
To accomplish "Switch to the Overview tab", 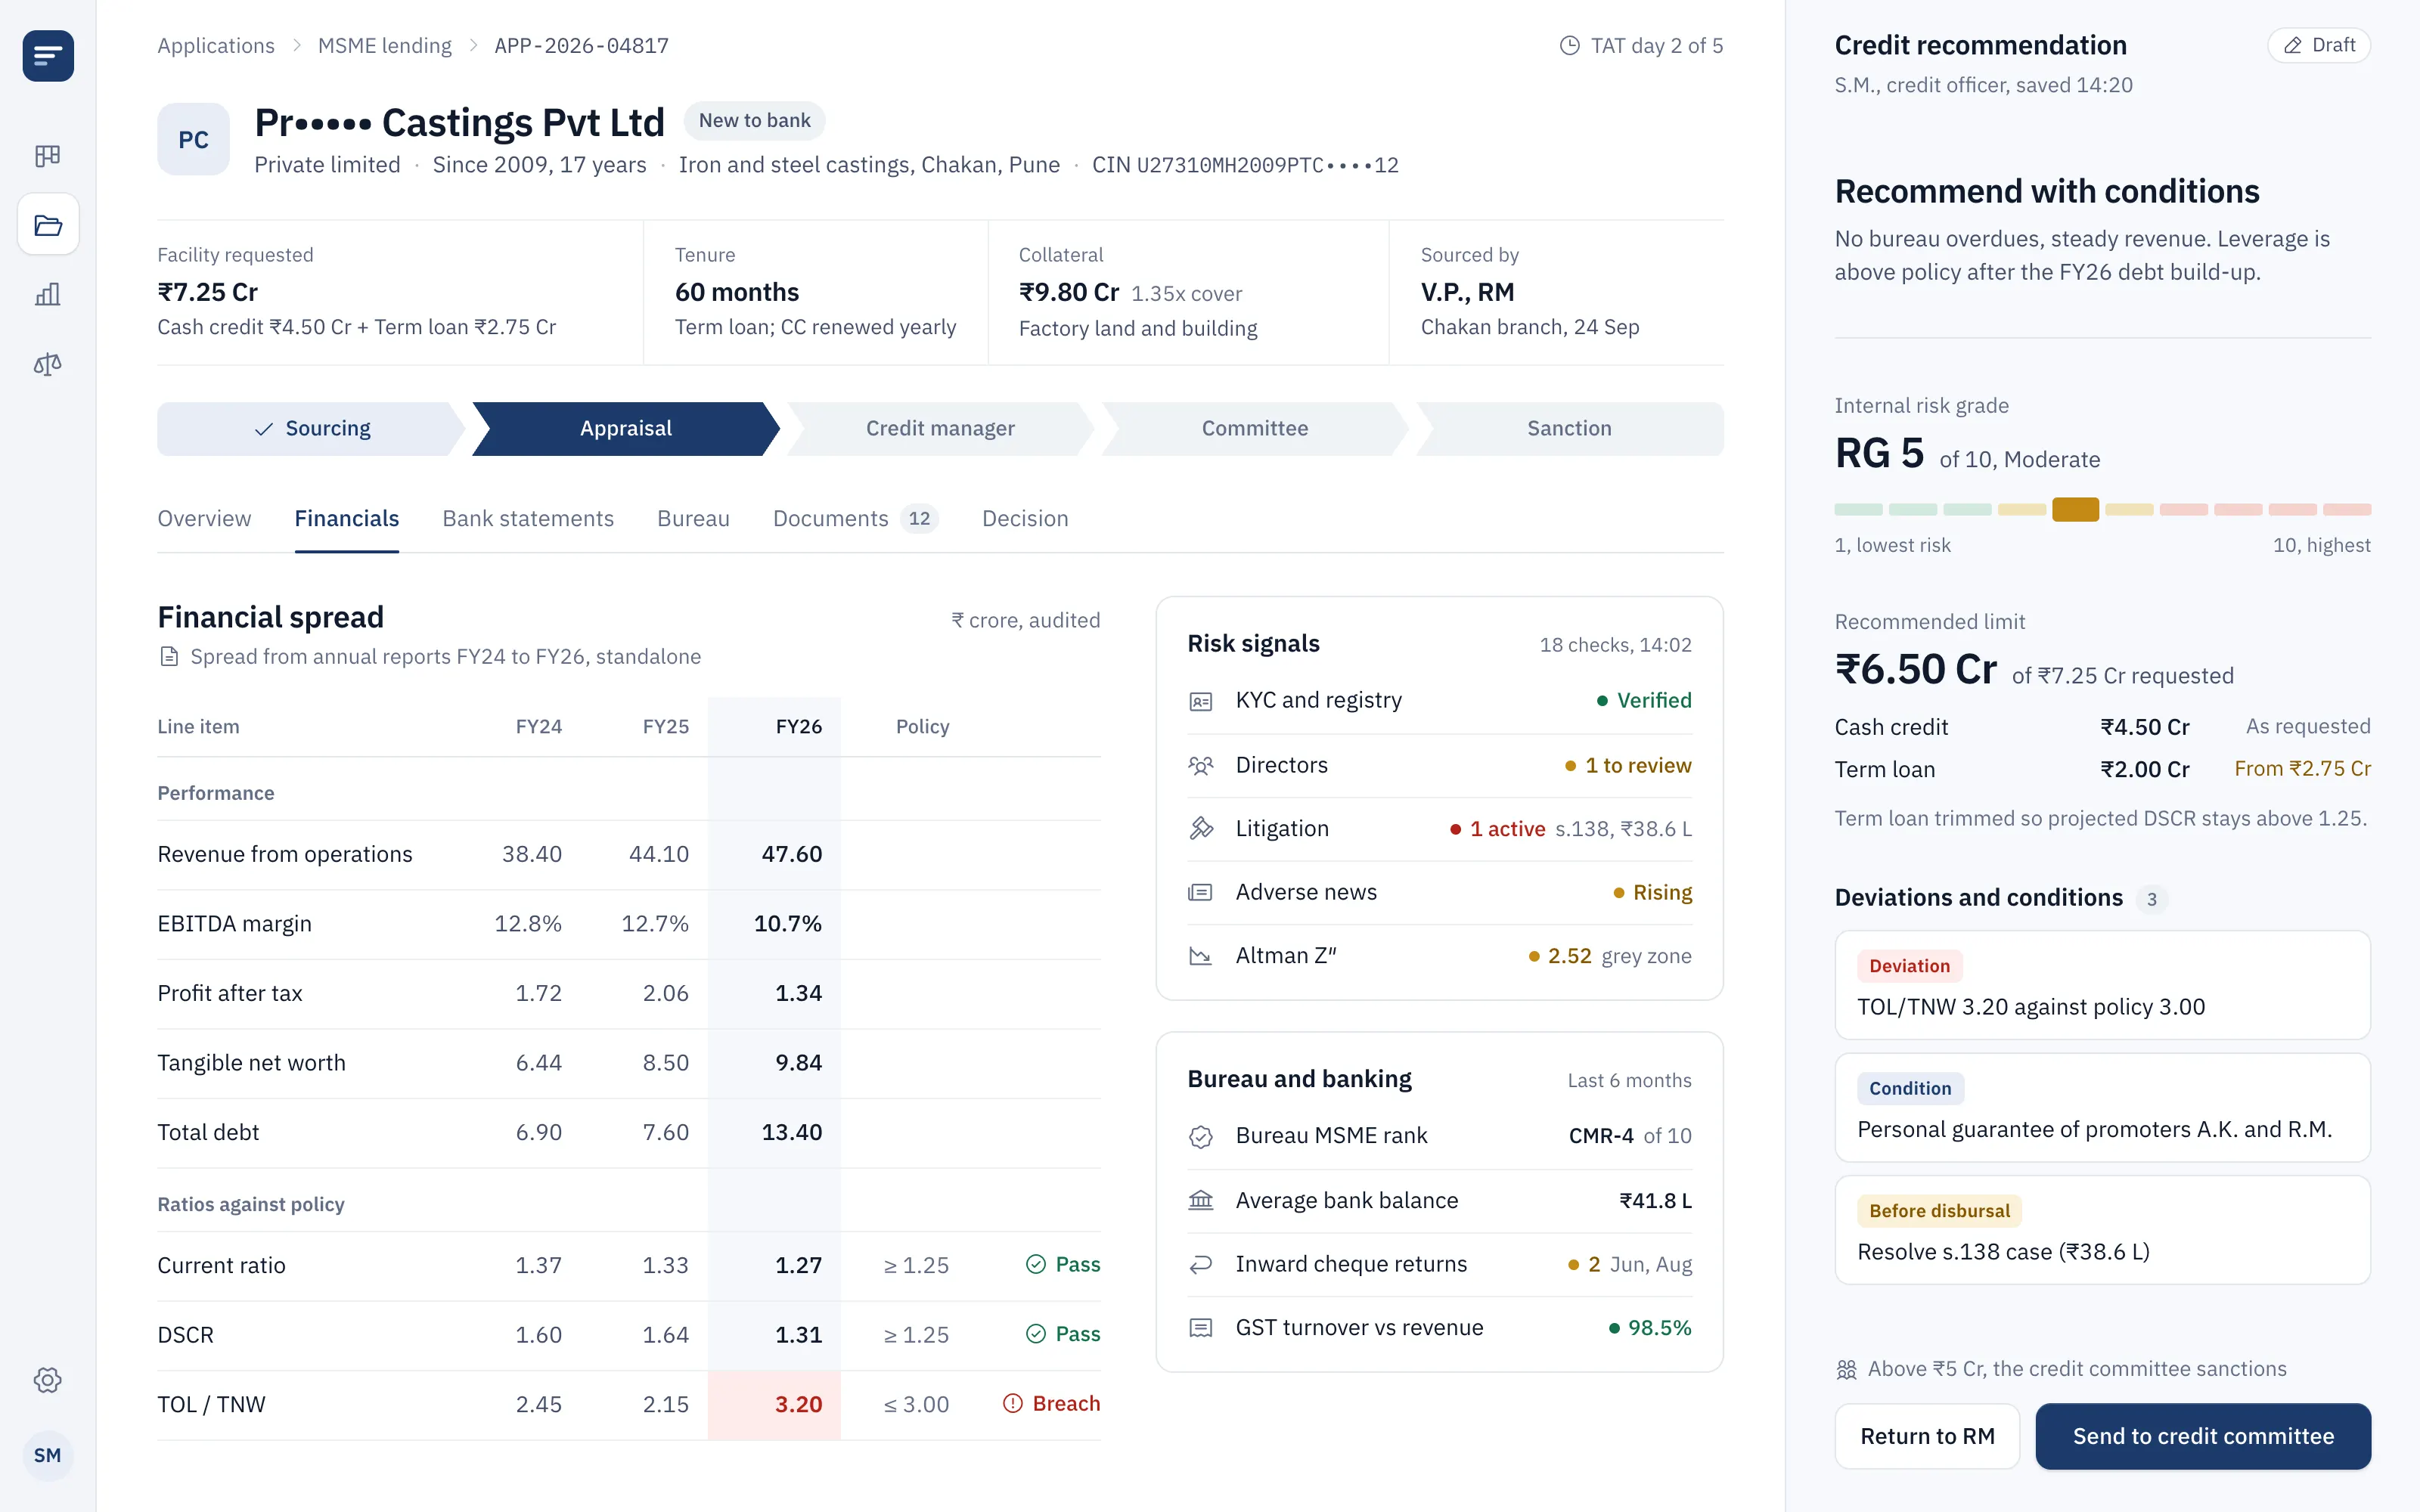I will tap(204, 519).
